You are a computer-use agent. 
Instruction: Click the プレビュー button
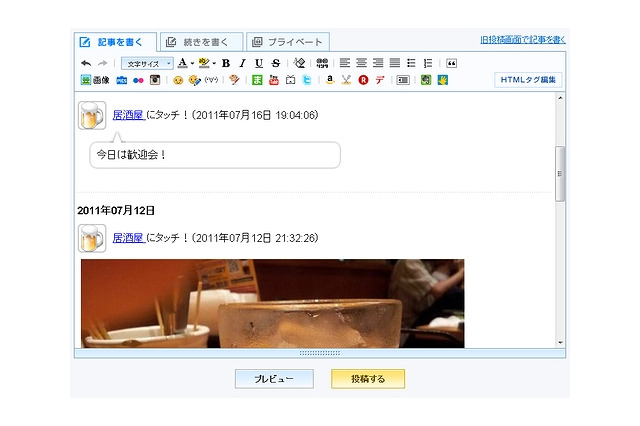pos(274,379)
